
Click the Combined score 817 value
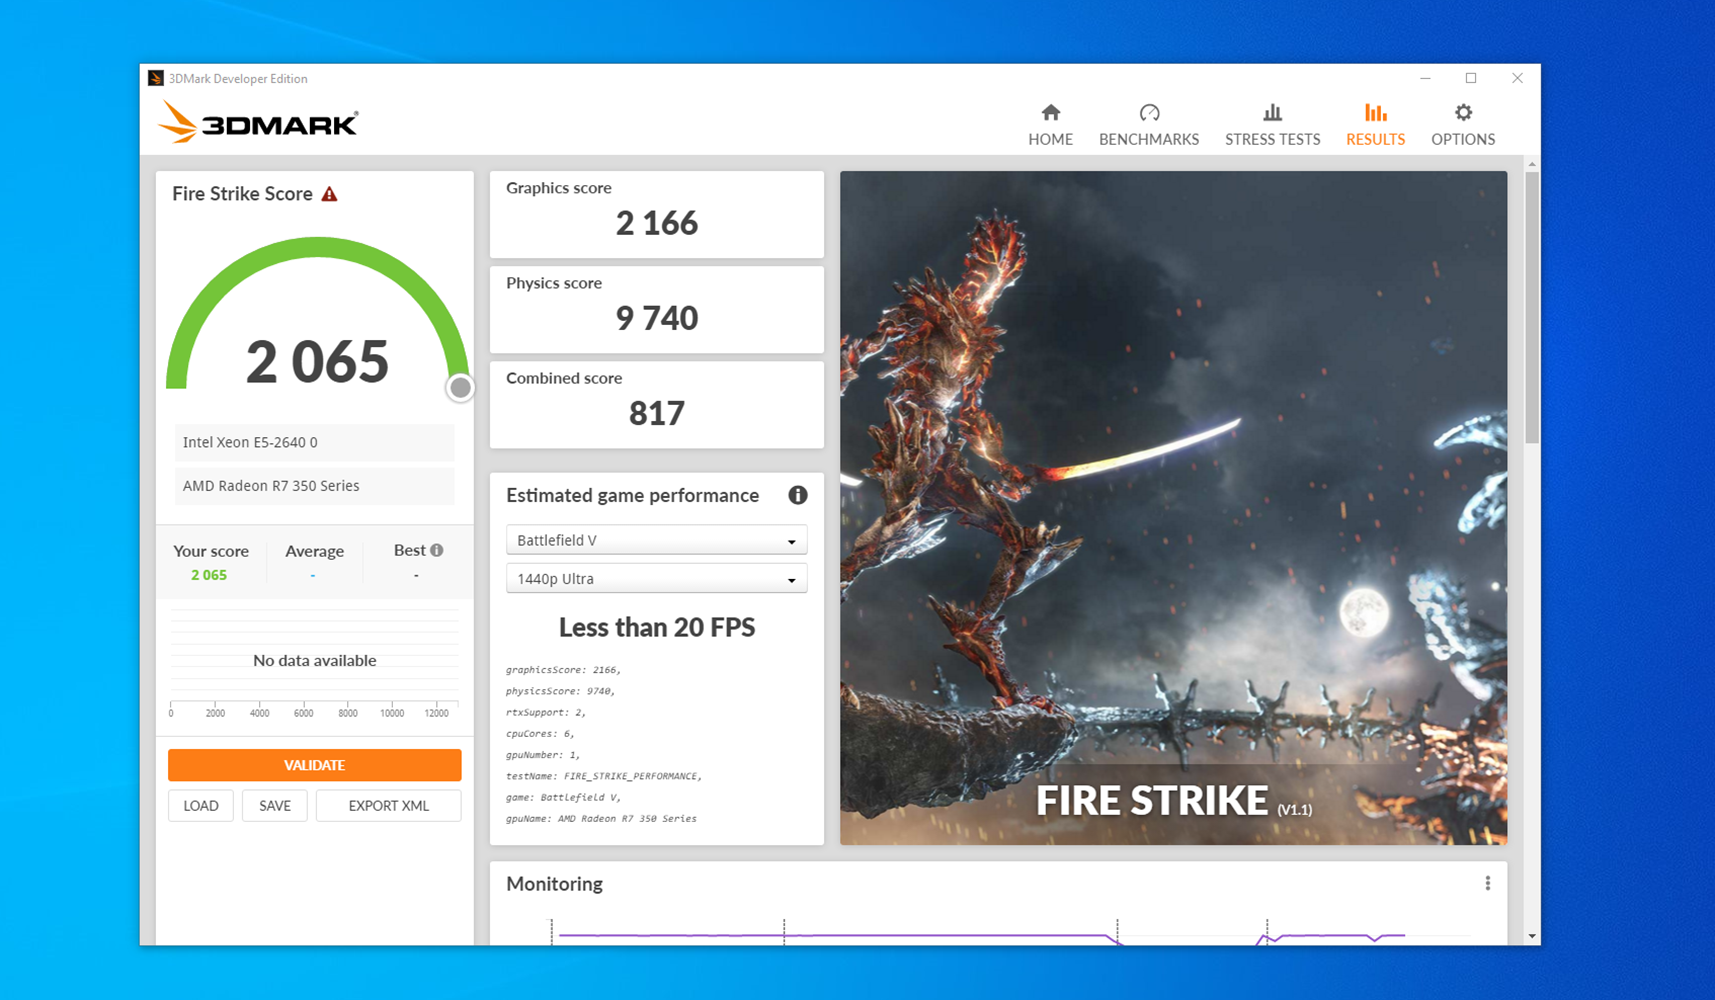pos(656,413)
